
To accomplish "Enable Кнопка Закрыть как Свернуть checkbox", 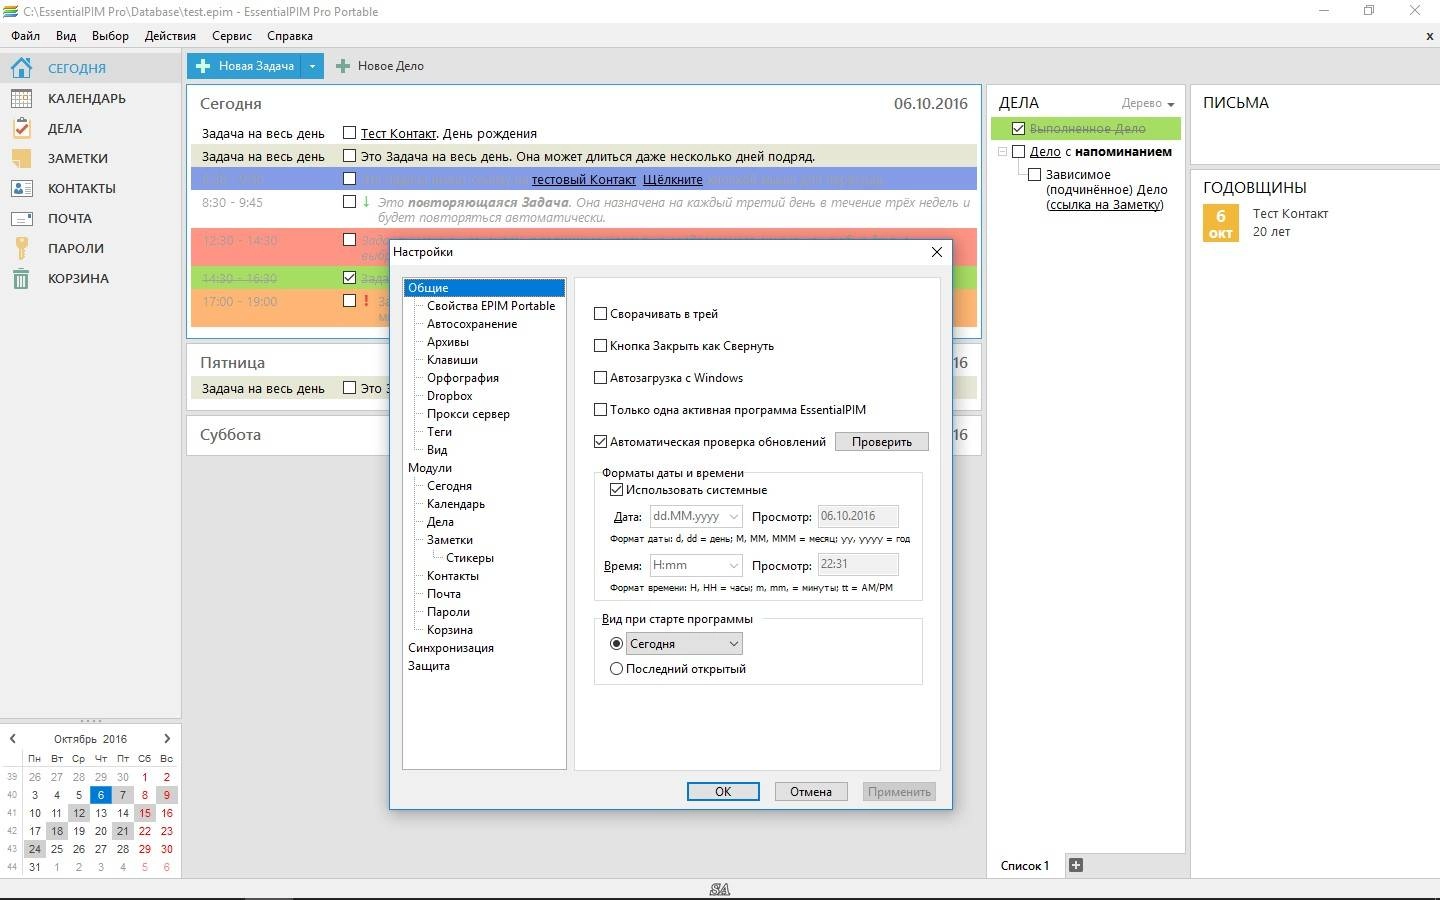I will click(600, 346).
